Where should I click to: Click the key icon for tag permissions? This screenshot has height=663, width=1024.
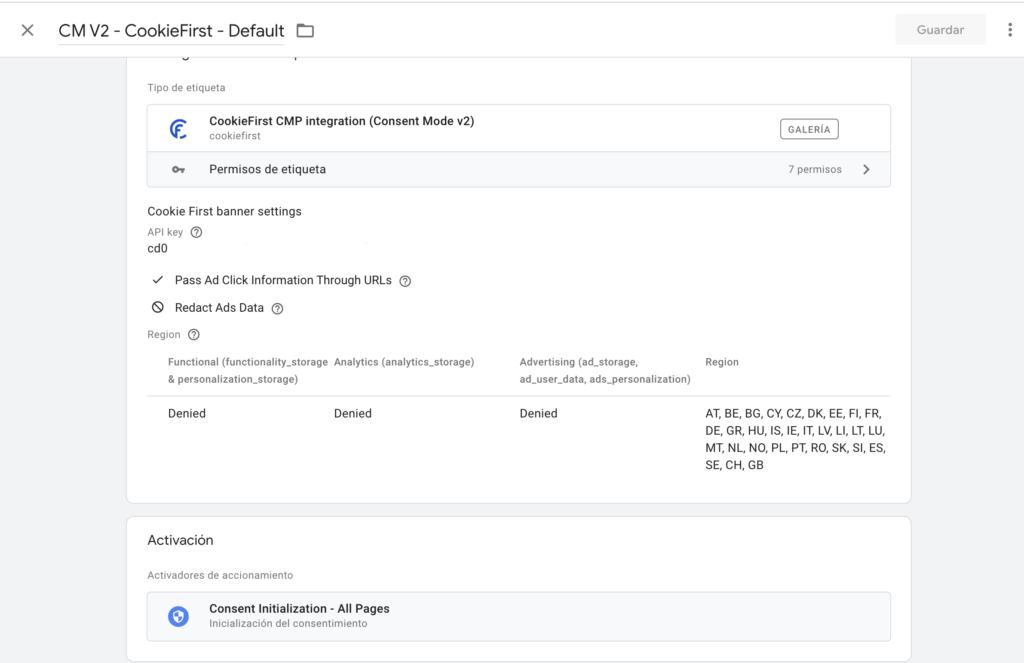178,170
